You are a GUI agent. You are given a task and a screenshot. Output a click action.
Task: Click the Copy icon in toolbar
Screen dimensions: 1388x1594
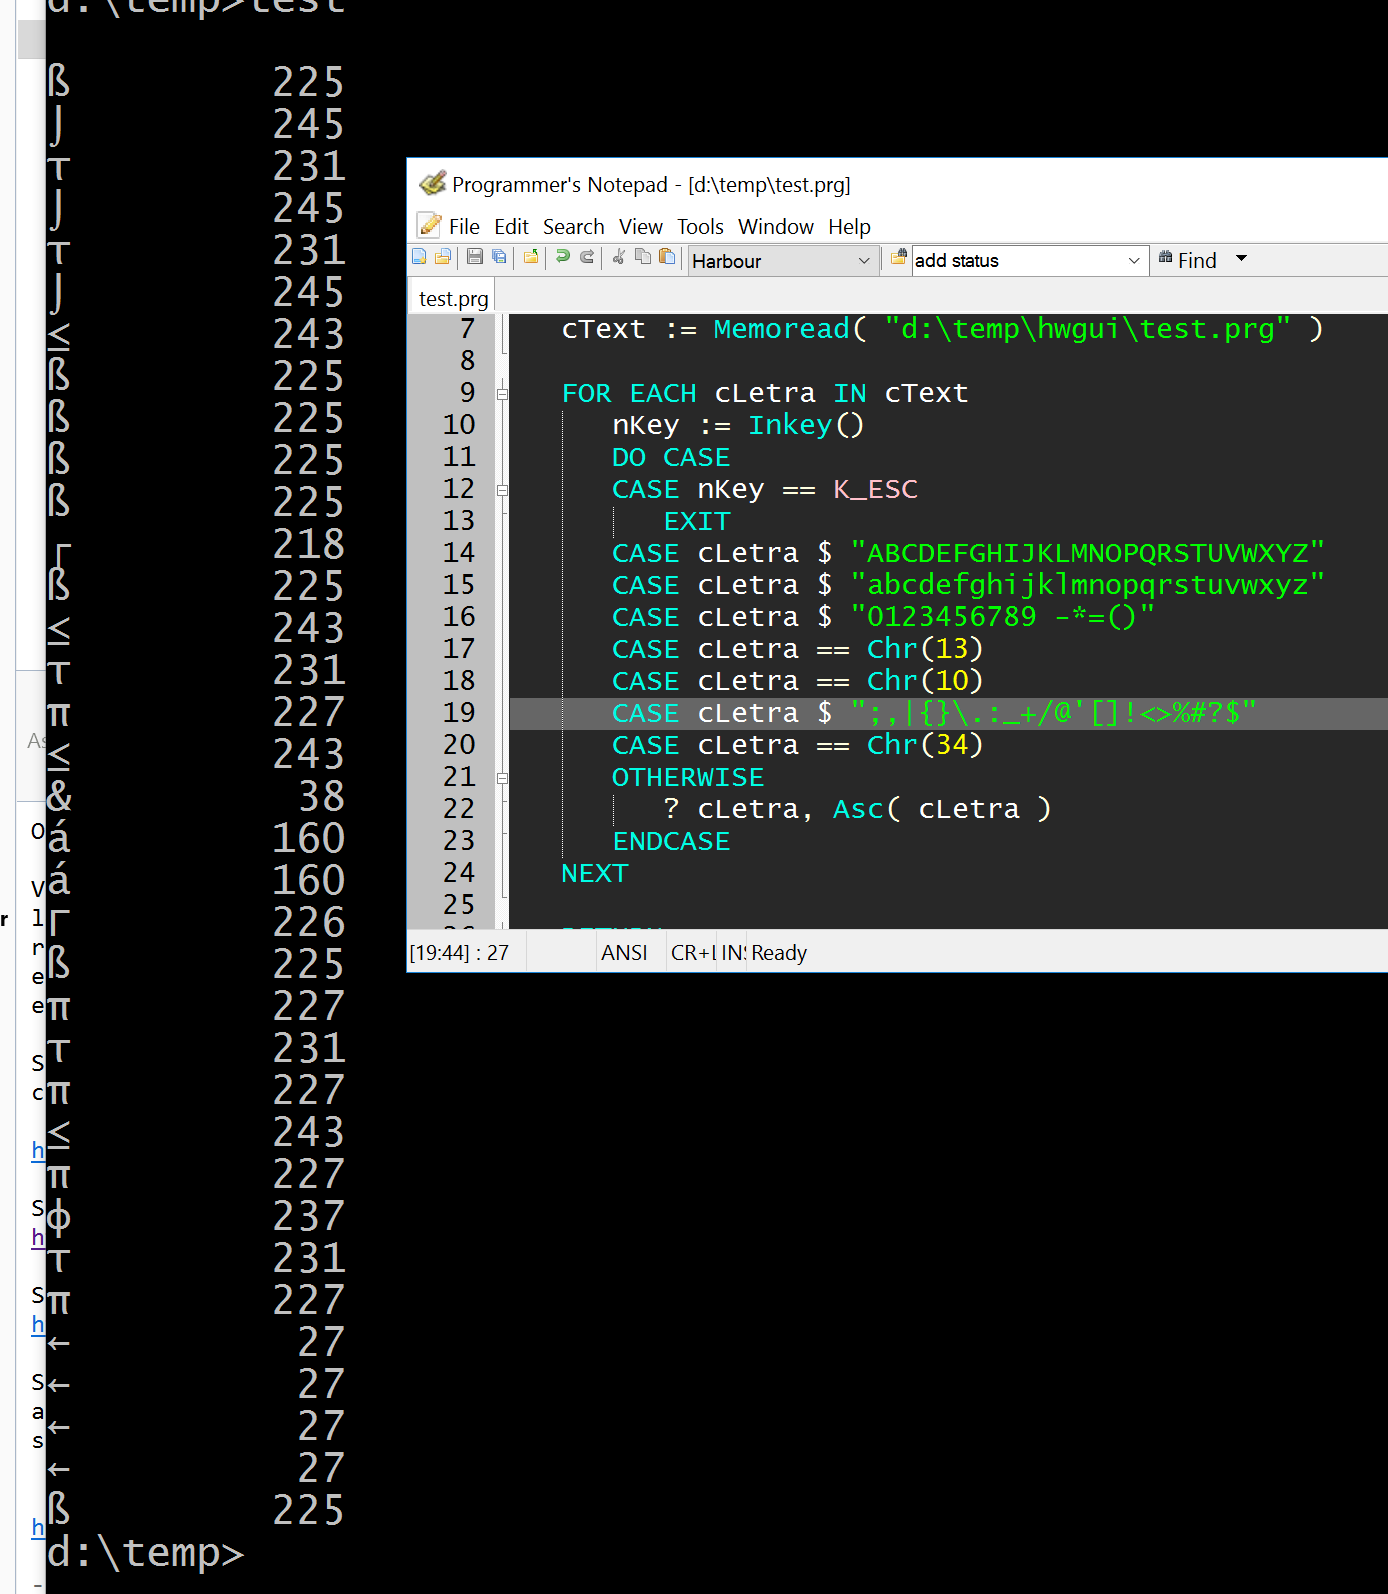coord(643,258)
